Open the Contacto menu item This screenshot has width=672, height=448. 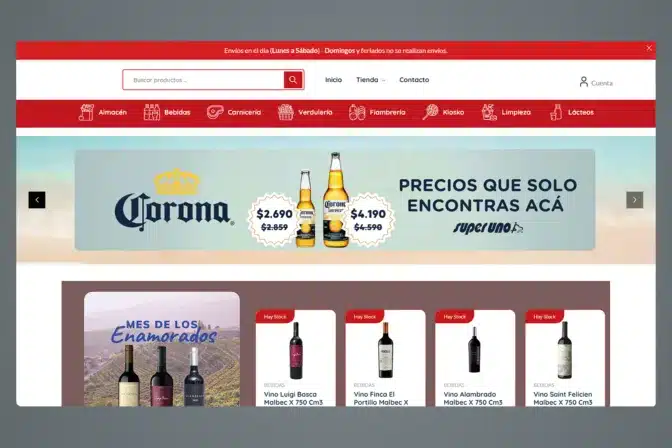[414, 80]
